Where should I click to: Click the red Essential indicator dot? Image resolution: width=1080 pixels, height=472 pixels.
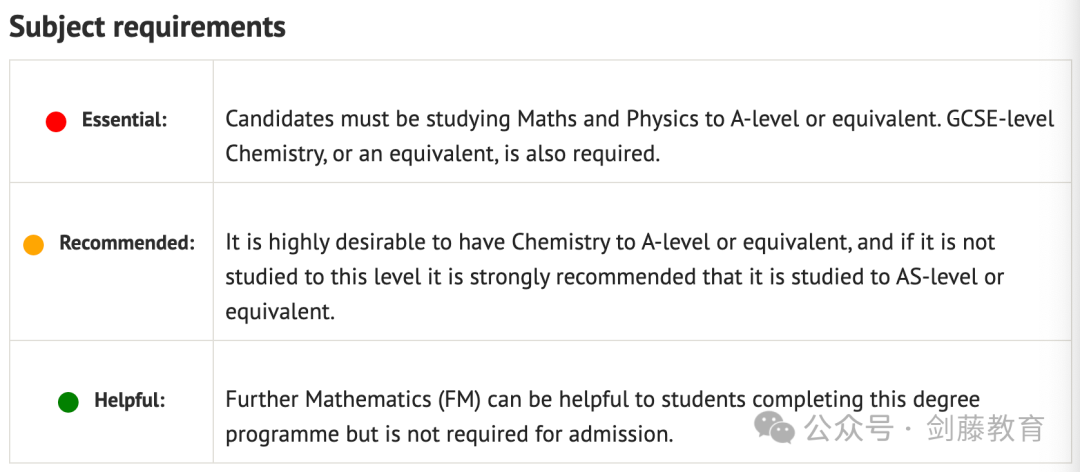[56, 123]
